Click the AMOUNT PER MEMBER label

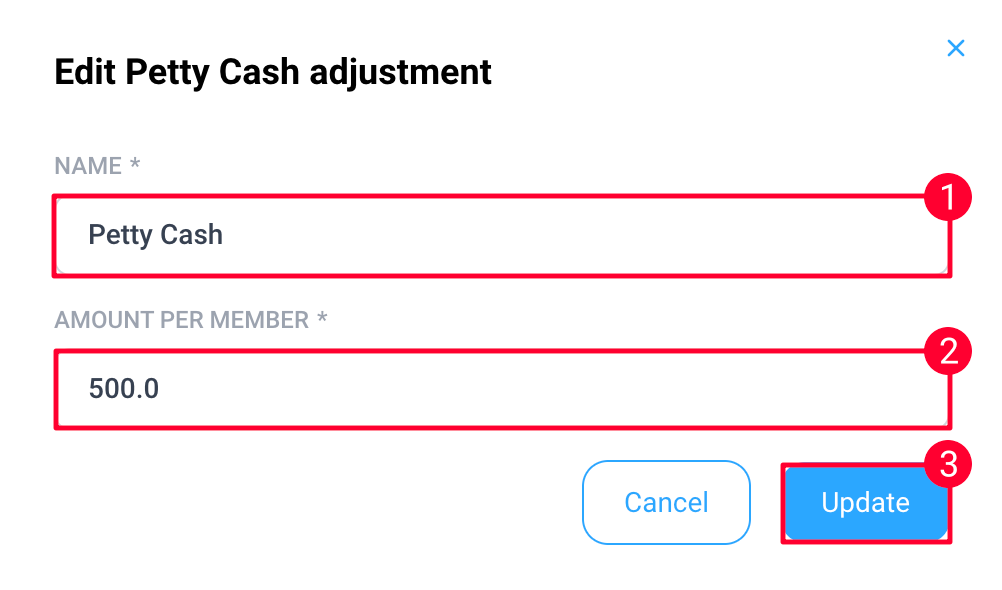point(181,320)
